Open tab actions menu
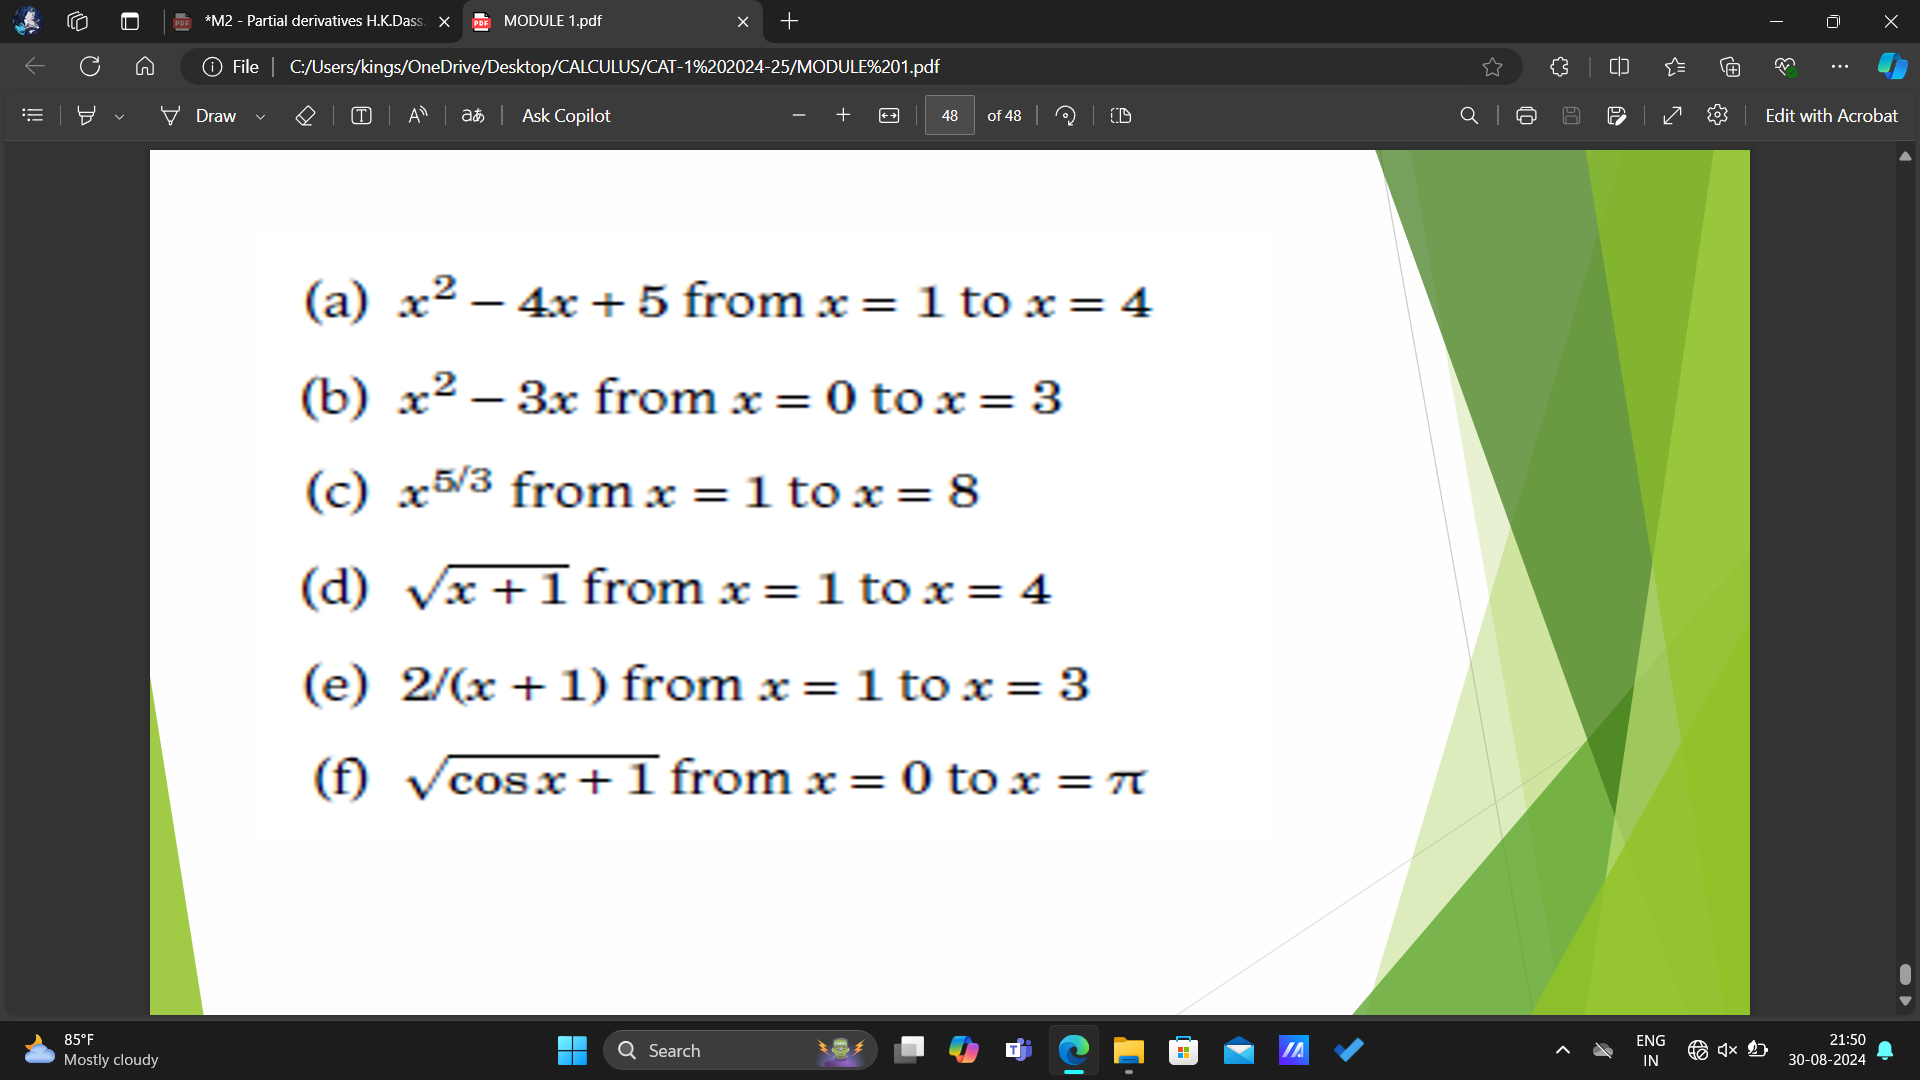Image resolution: width=1920 pixels, height=1080 pixels. click(130, 21)
